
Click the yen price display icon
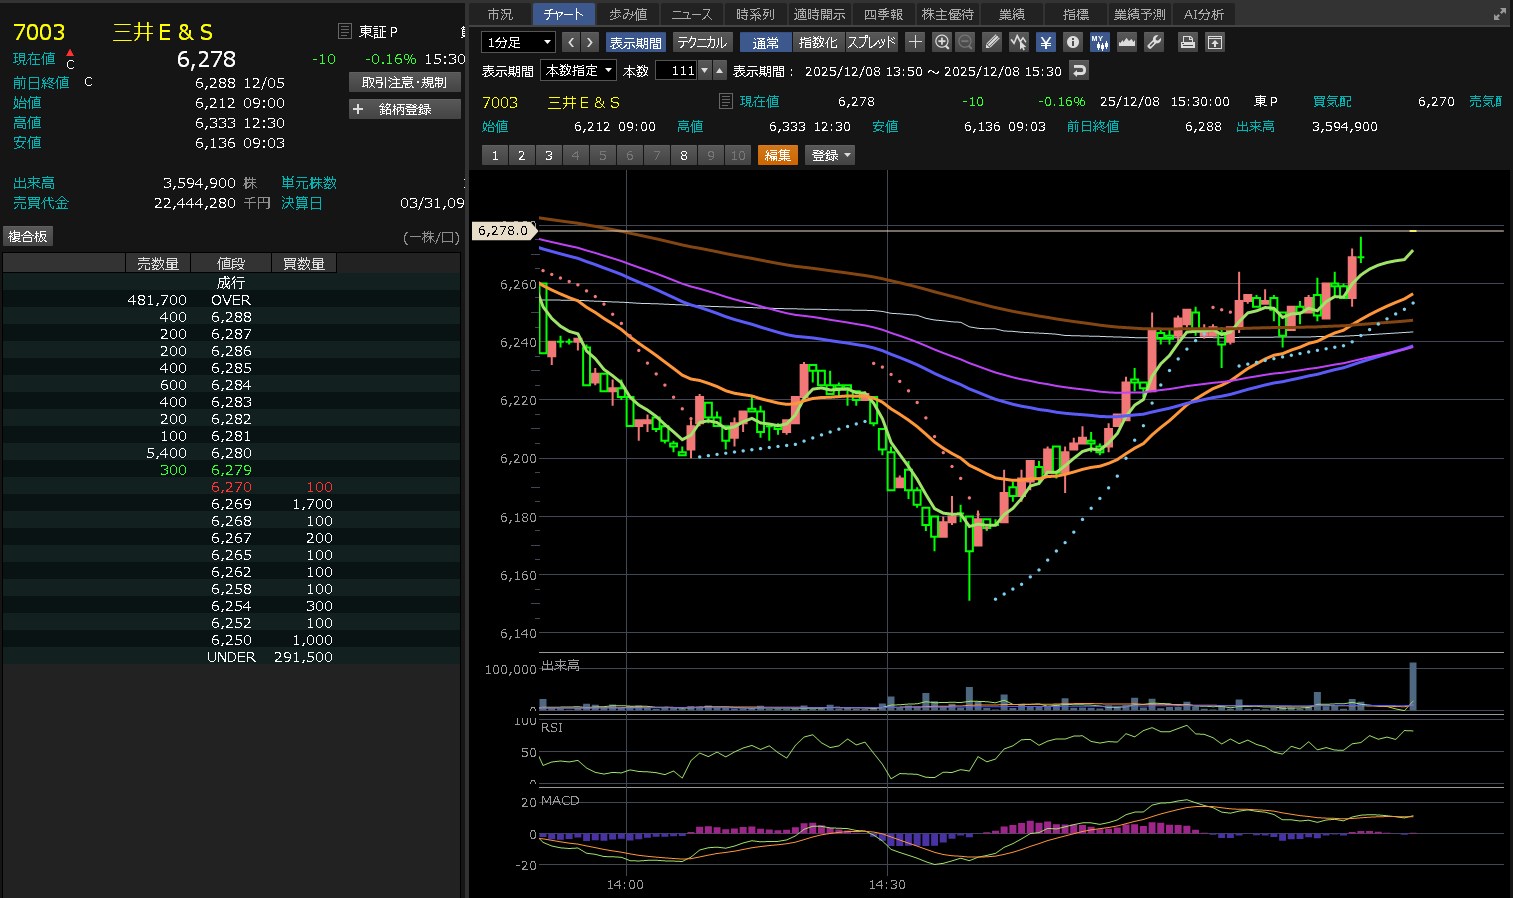coord(1045,42)
